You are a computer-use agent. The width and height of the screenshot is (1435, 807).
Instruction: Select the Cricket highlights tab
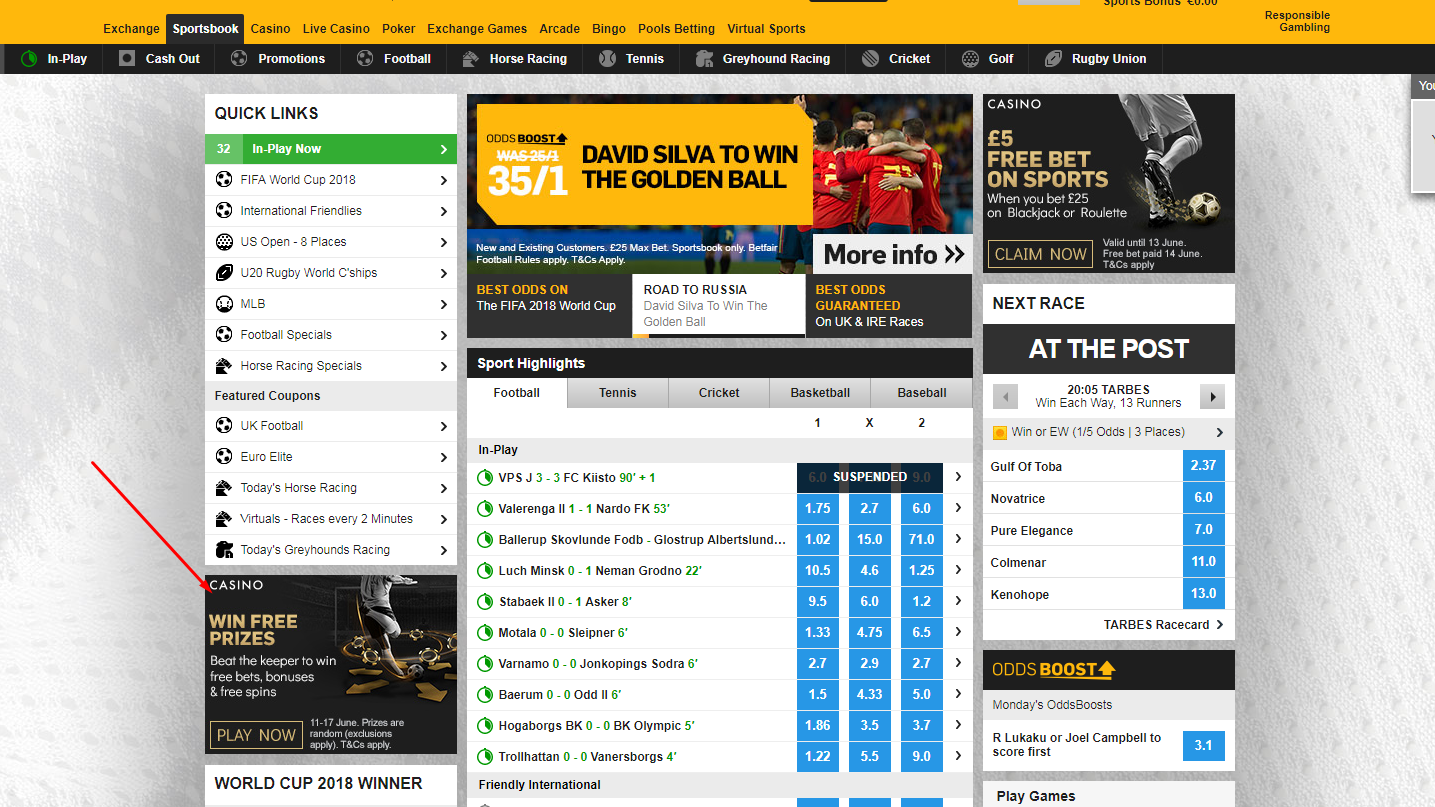(719, 393)
